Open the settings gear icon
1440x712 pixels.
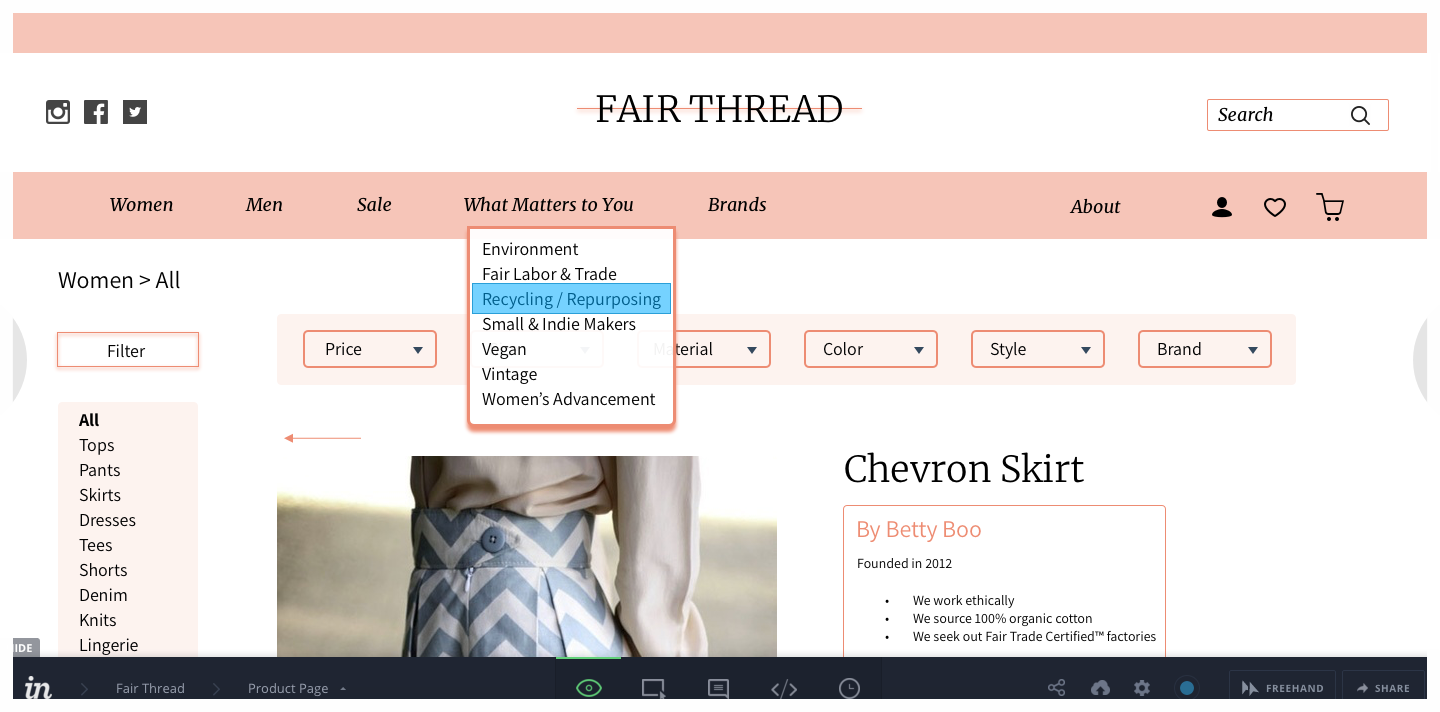1142,688
